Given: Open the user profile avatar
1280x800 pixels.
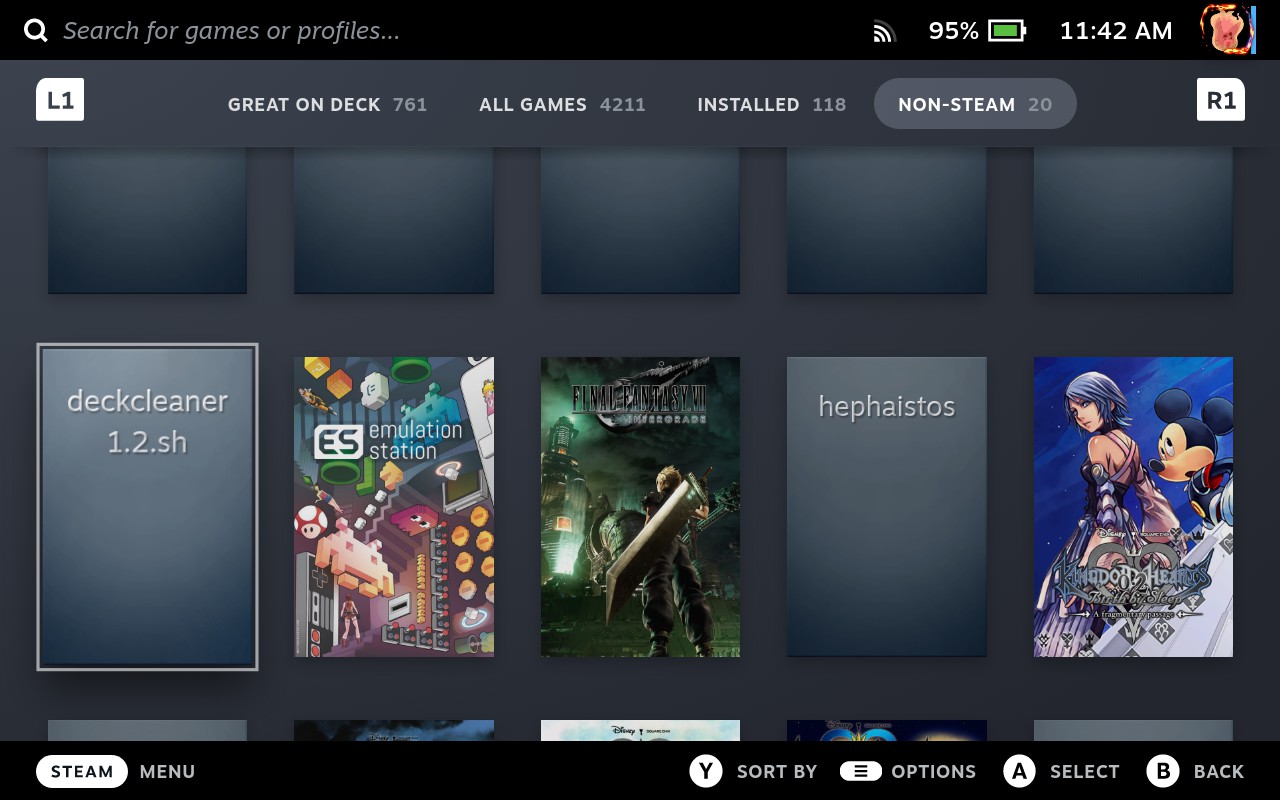Looking at the screenshot, I should [x=1227, y=30].
